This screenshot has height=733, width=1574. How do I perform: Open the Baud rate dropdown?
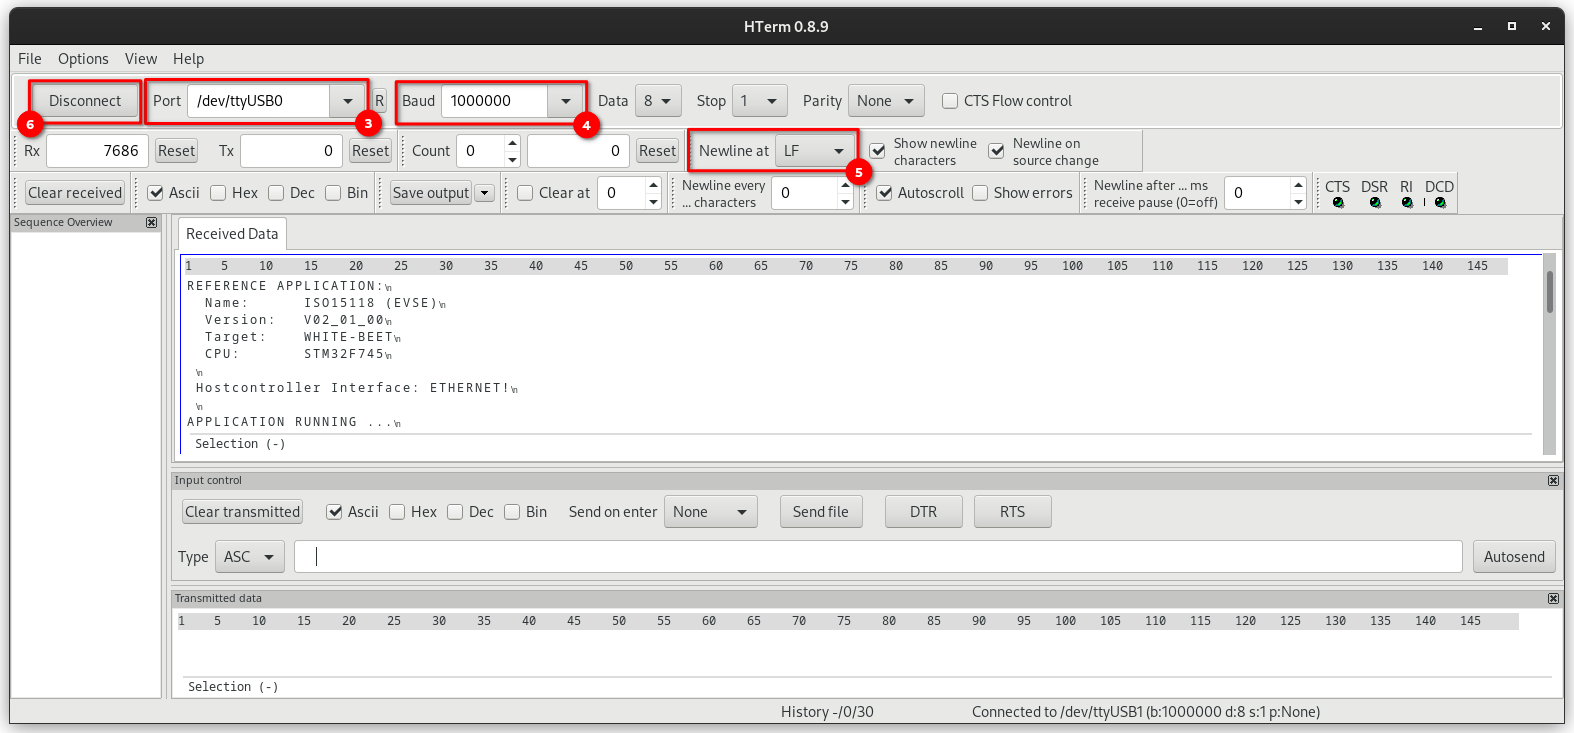point(566,101)
